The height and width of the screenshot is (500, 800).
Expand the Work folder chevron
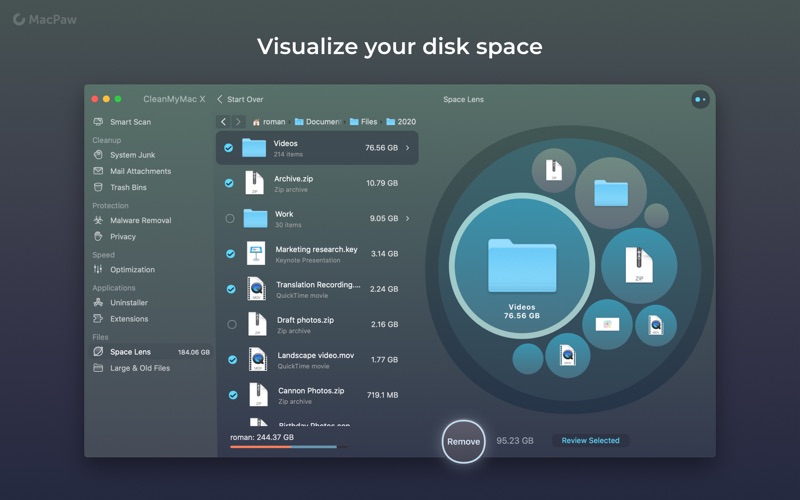[x=408, y=218]
